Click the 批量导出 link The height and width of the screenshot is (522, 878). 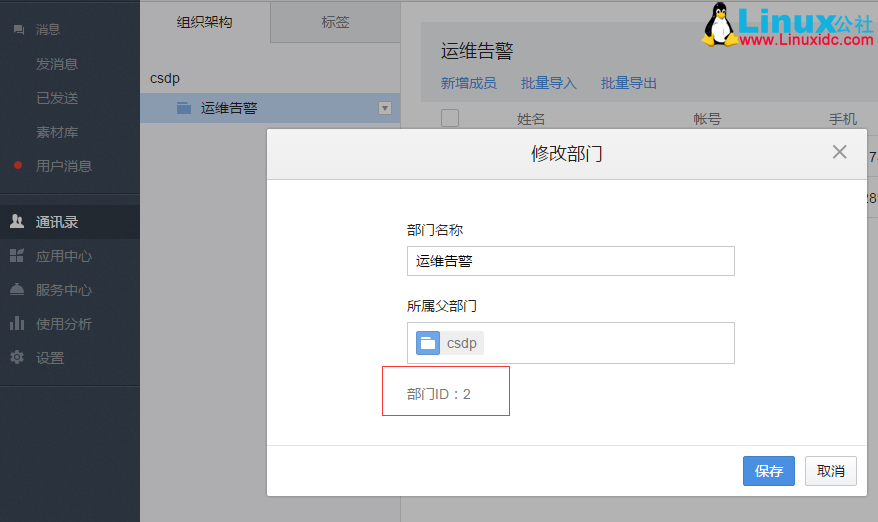point(628,83)
